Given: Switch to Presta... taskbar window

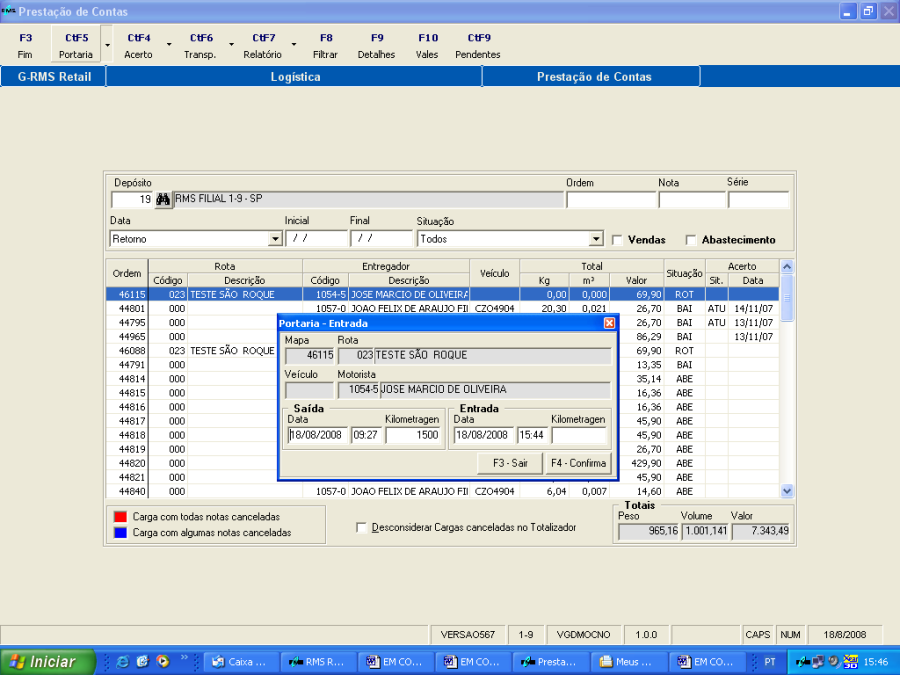Looking at the screenshot, I should (x=550, y=662).
